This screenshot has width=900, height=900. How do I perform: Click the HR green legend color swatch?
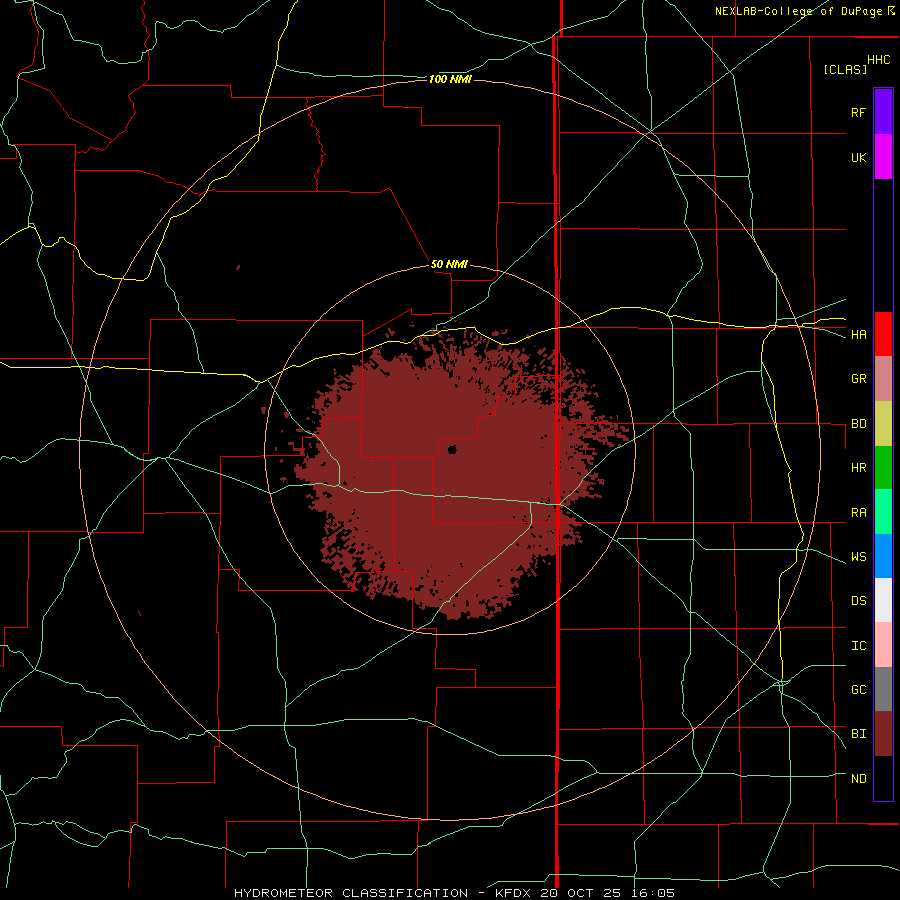(883, 467)
